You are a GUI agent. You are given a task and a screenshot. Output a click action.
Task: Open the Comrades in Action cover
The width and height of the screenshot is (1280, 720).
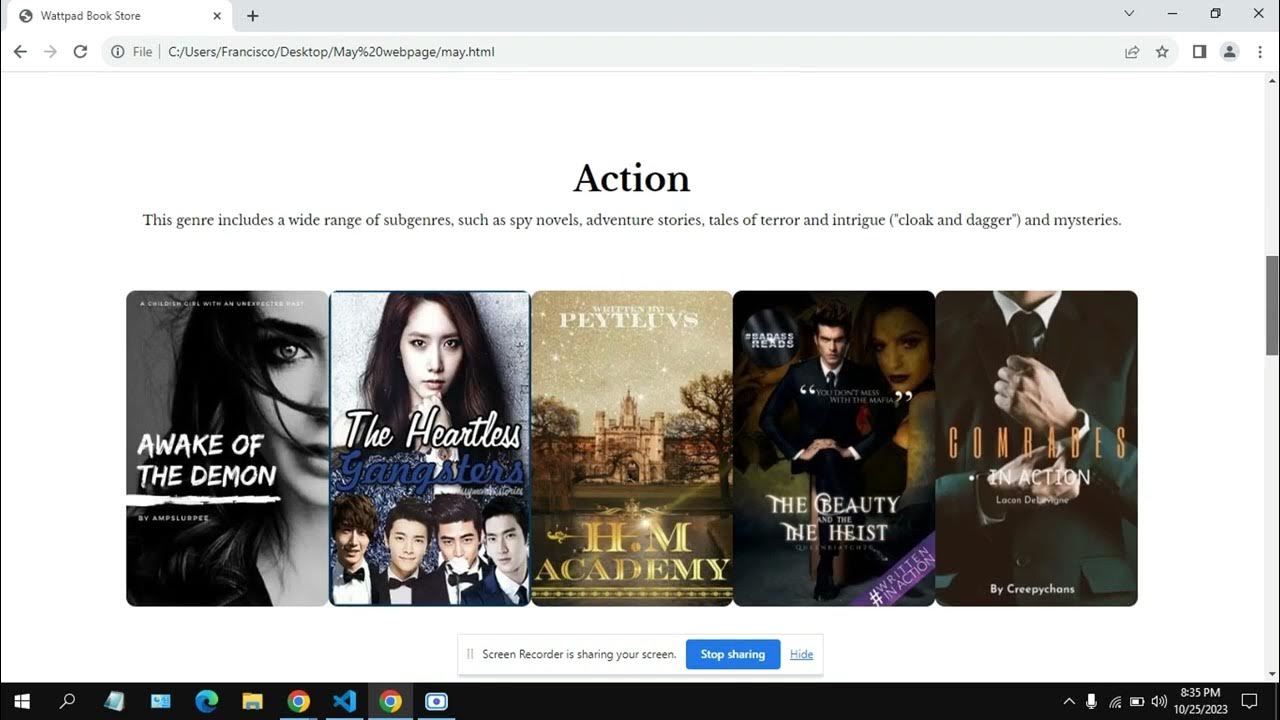(1036, 448)
